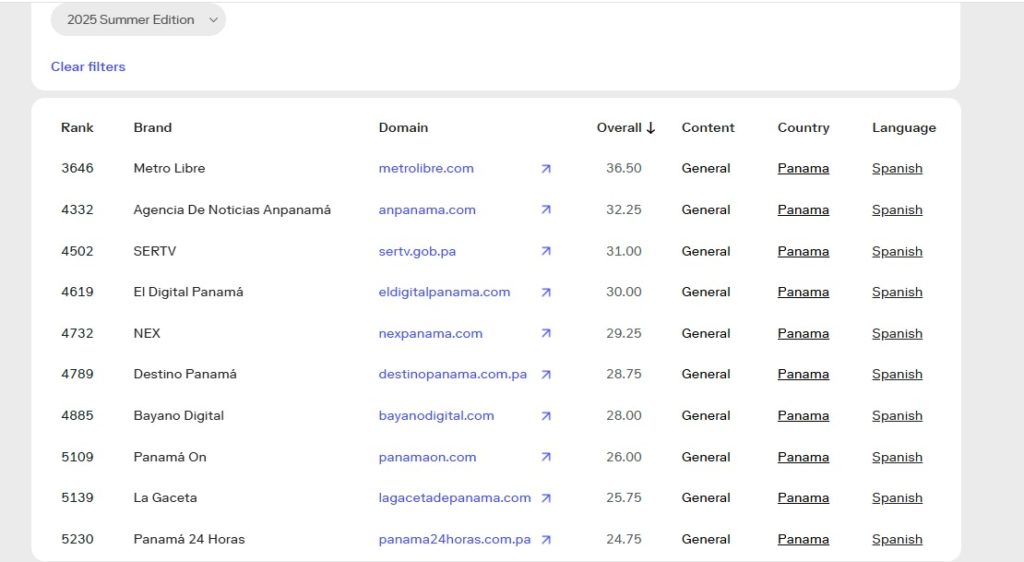The image size is (1024, 562).
Task: Click Panama link in El Digital Panamá row
Action: point(803,292)
